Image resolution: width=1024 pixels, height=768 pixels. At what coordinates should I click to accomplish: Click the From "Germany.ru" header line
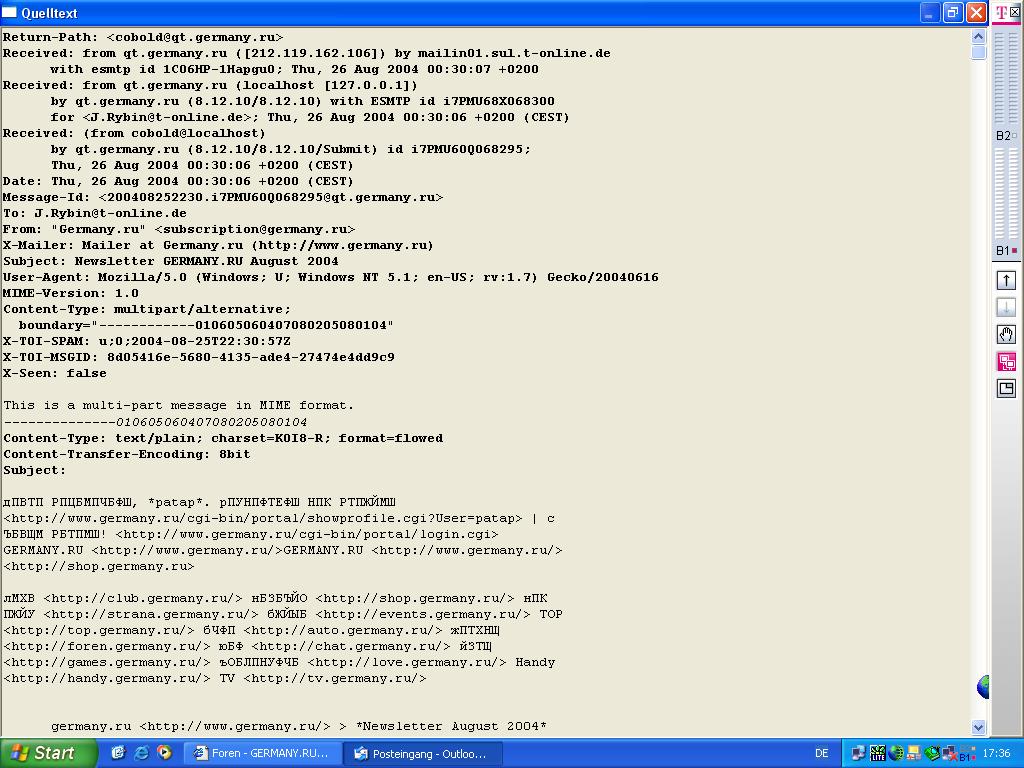(179, 229)
